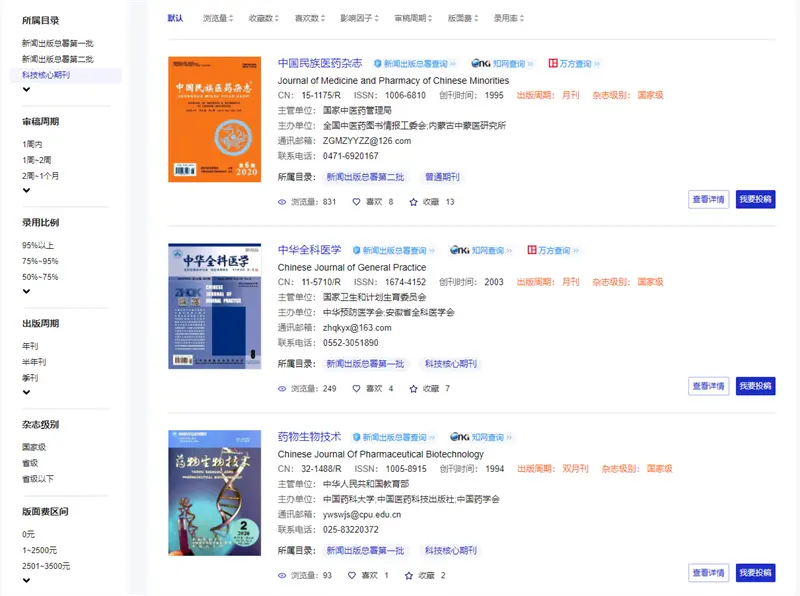Image resolution: width=800 pixels, height=596 pixels.
Task: Select 国家级 journal level filter
Action: [x=34, y=447]
